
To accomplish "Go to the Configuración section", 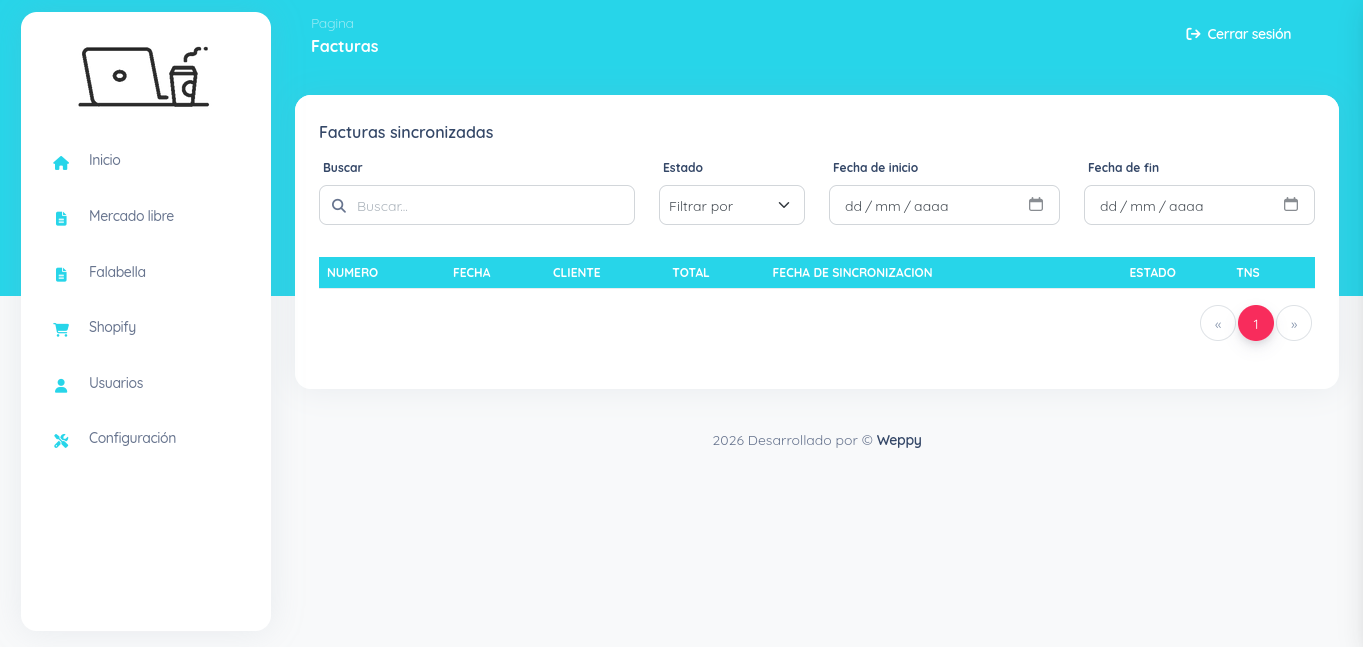I will click(x=132, y=438).
